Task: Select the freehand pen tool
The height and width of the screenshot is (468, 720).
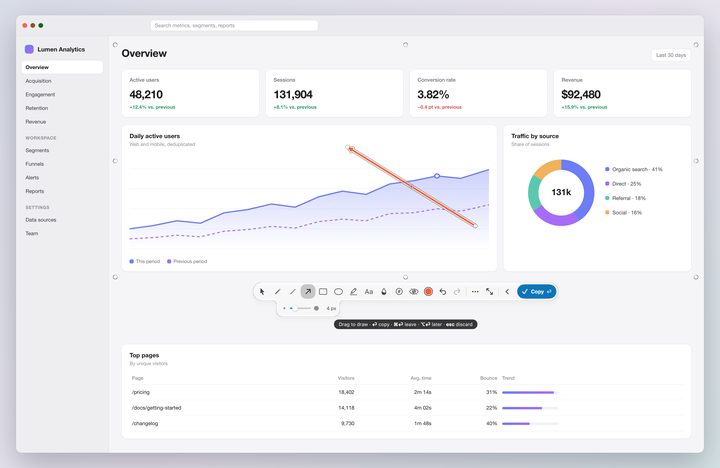Action: pos(277,292)
